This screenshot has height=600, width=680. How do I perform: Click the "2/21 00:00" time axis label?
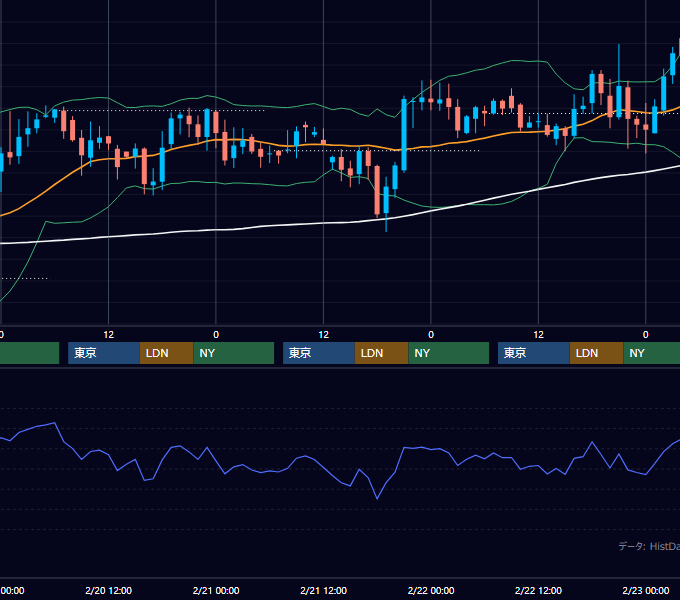[216, 590]
